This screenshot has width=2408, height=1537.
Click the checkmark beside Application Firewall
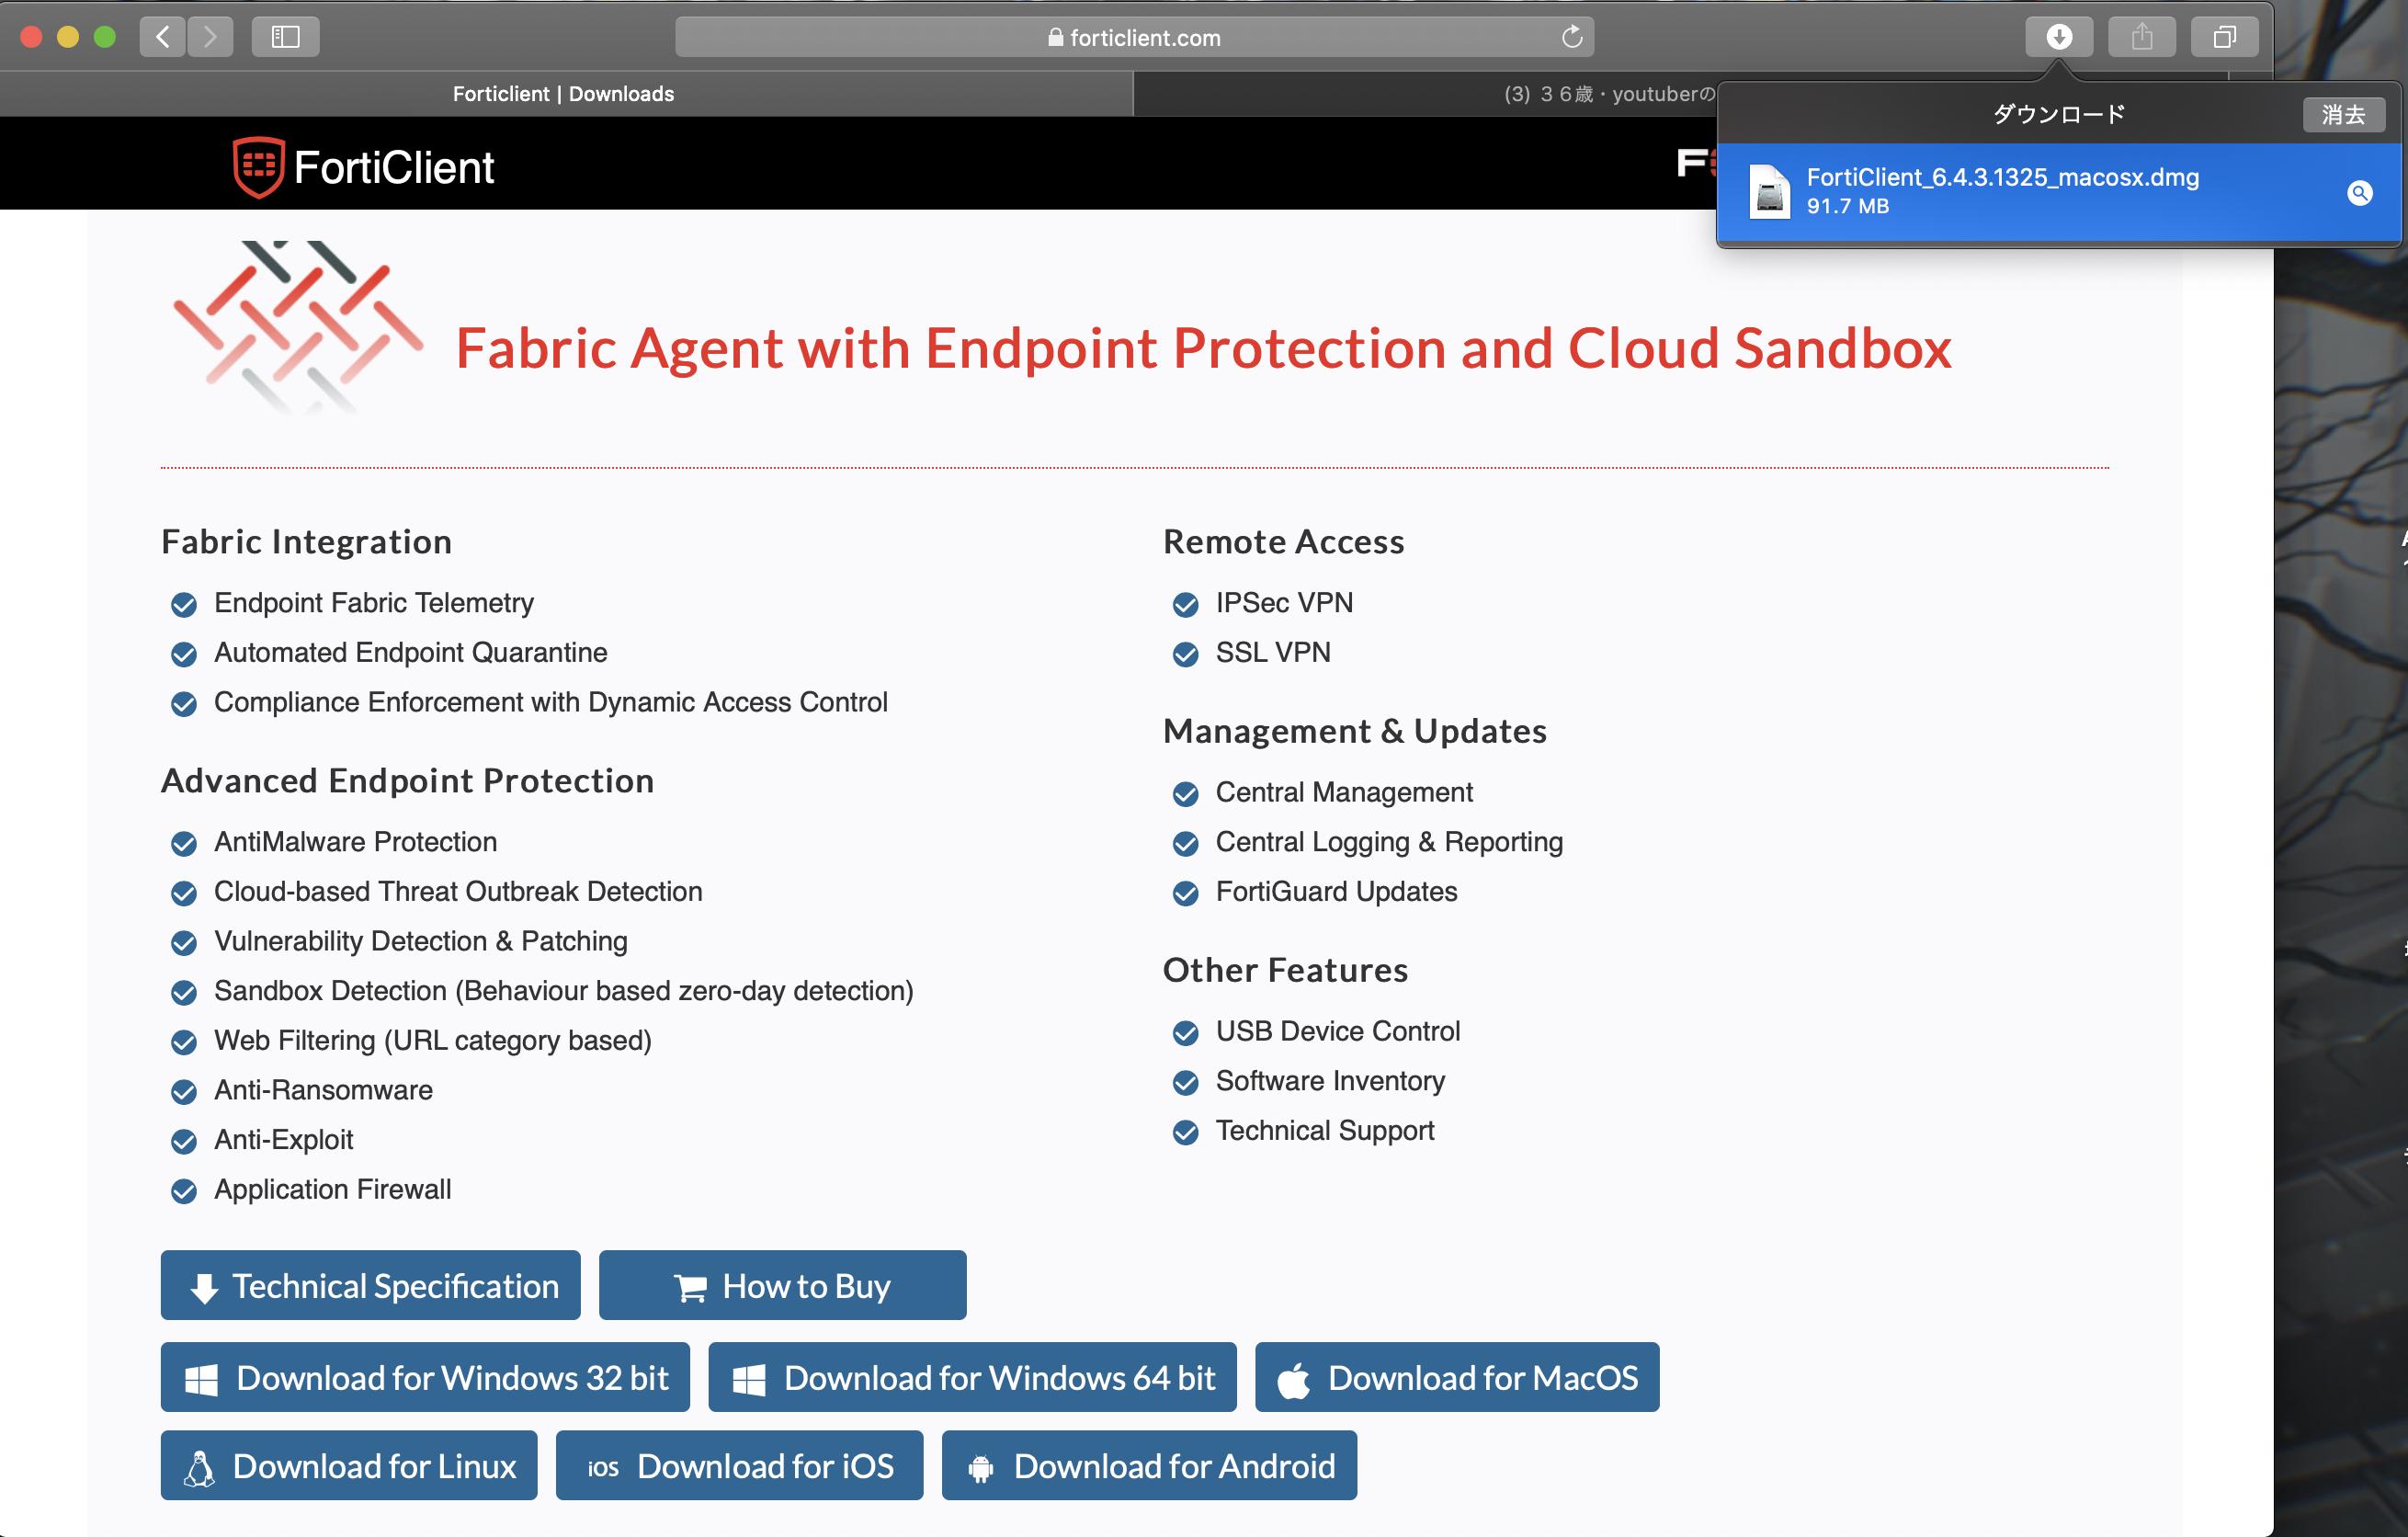click(x=184, y=1190)
